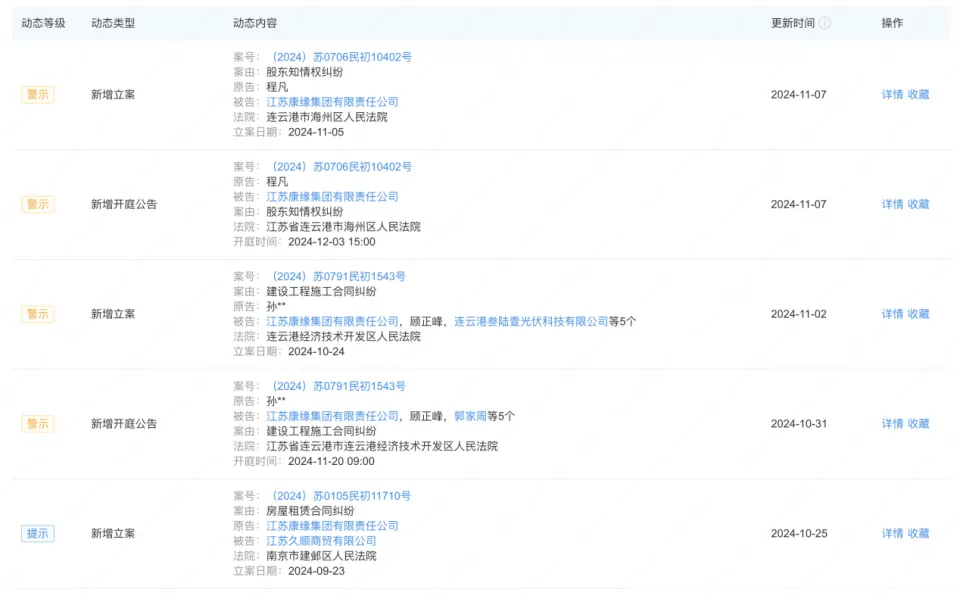The height and width of the screenshot is (596, 960).
Task: Open 详情 for the 2024-10-25 row
Action: pyautogui.click(x=892, y=534)
